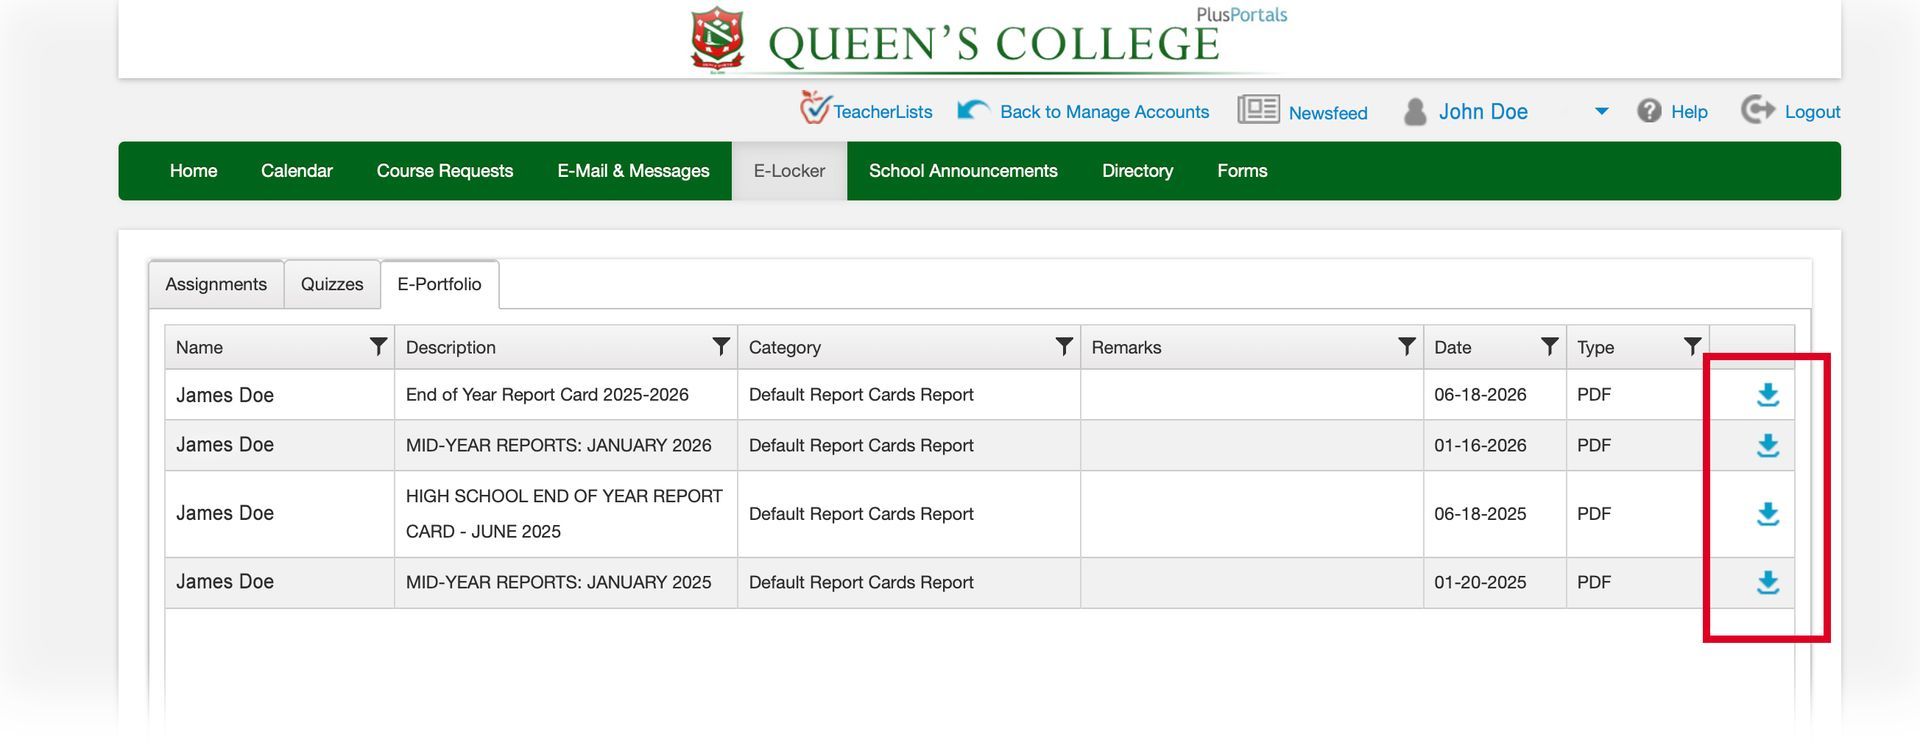Click the John Doe username
Image resolution: width=1920 pixels, height=752 pixels.
1483,112
